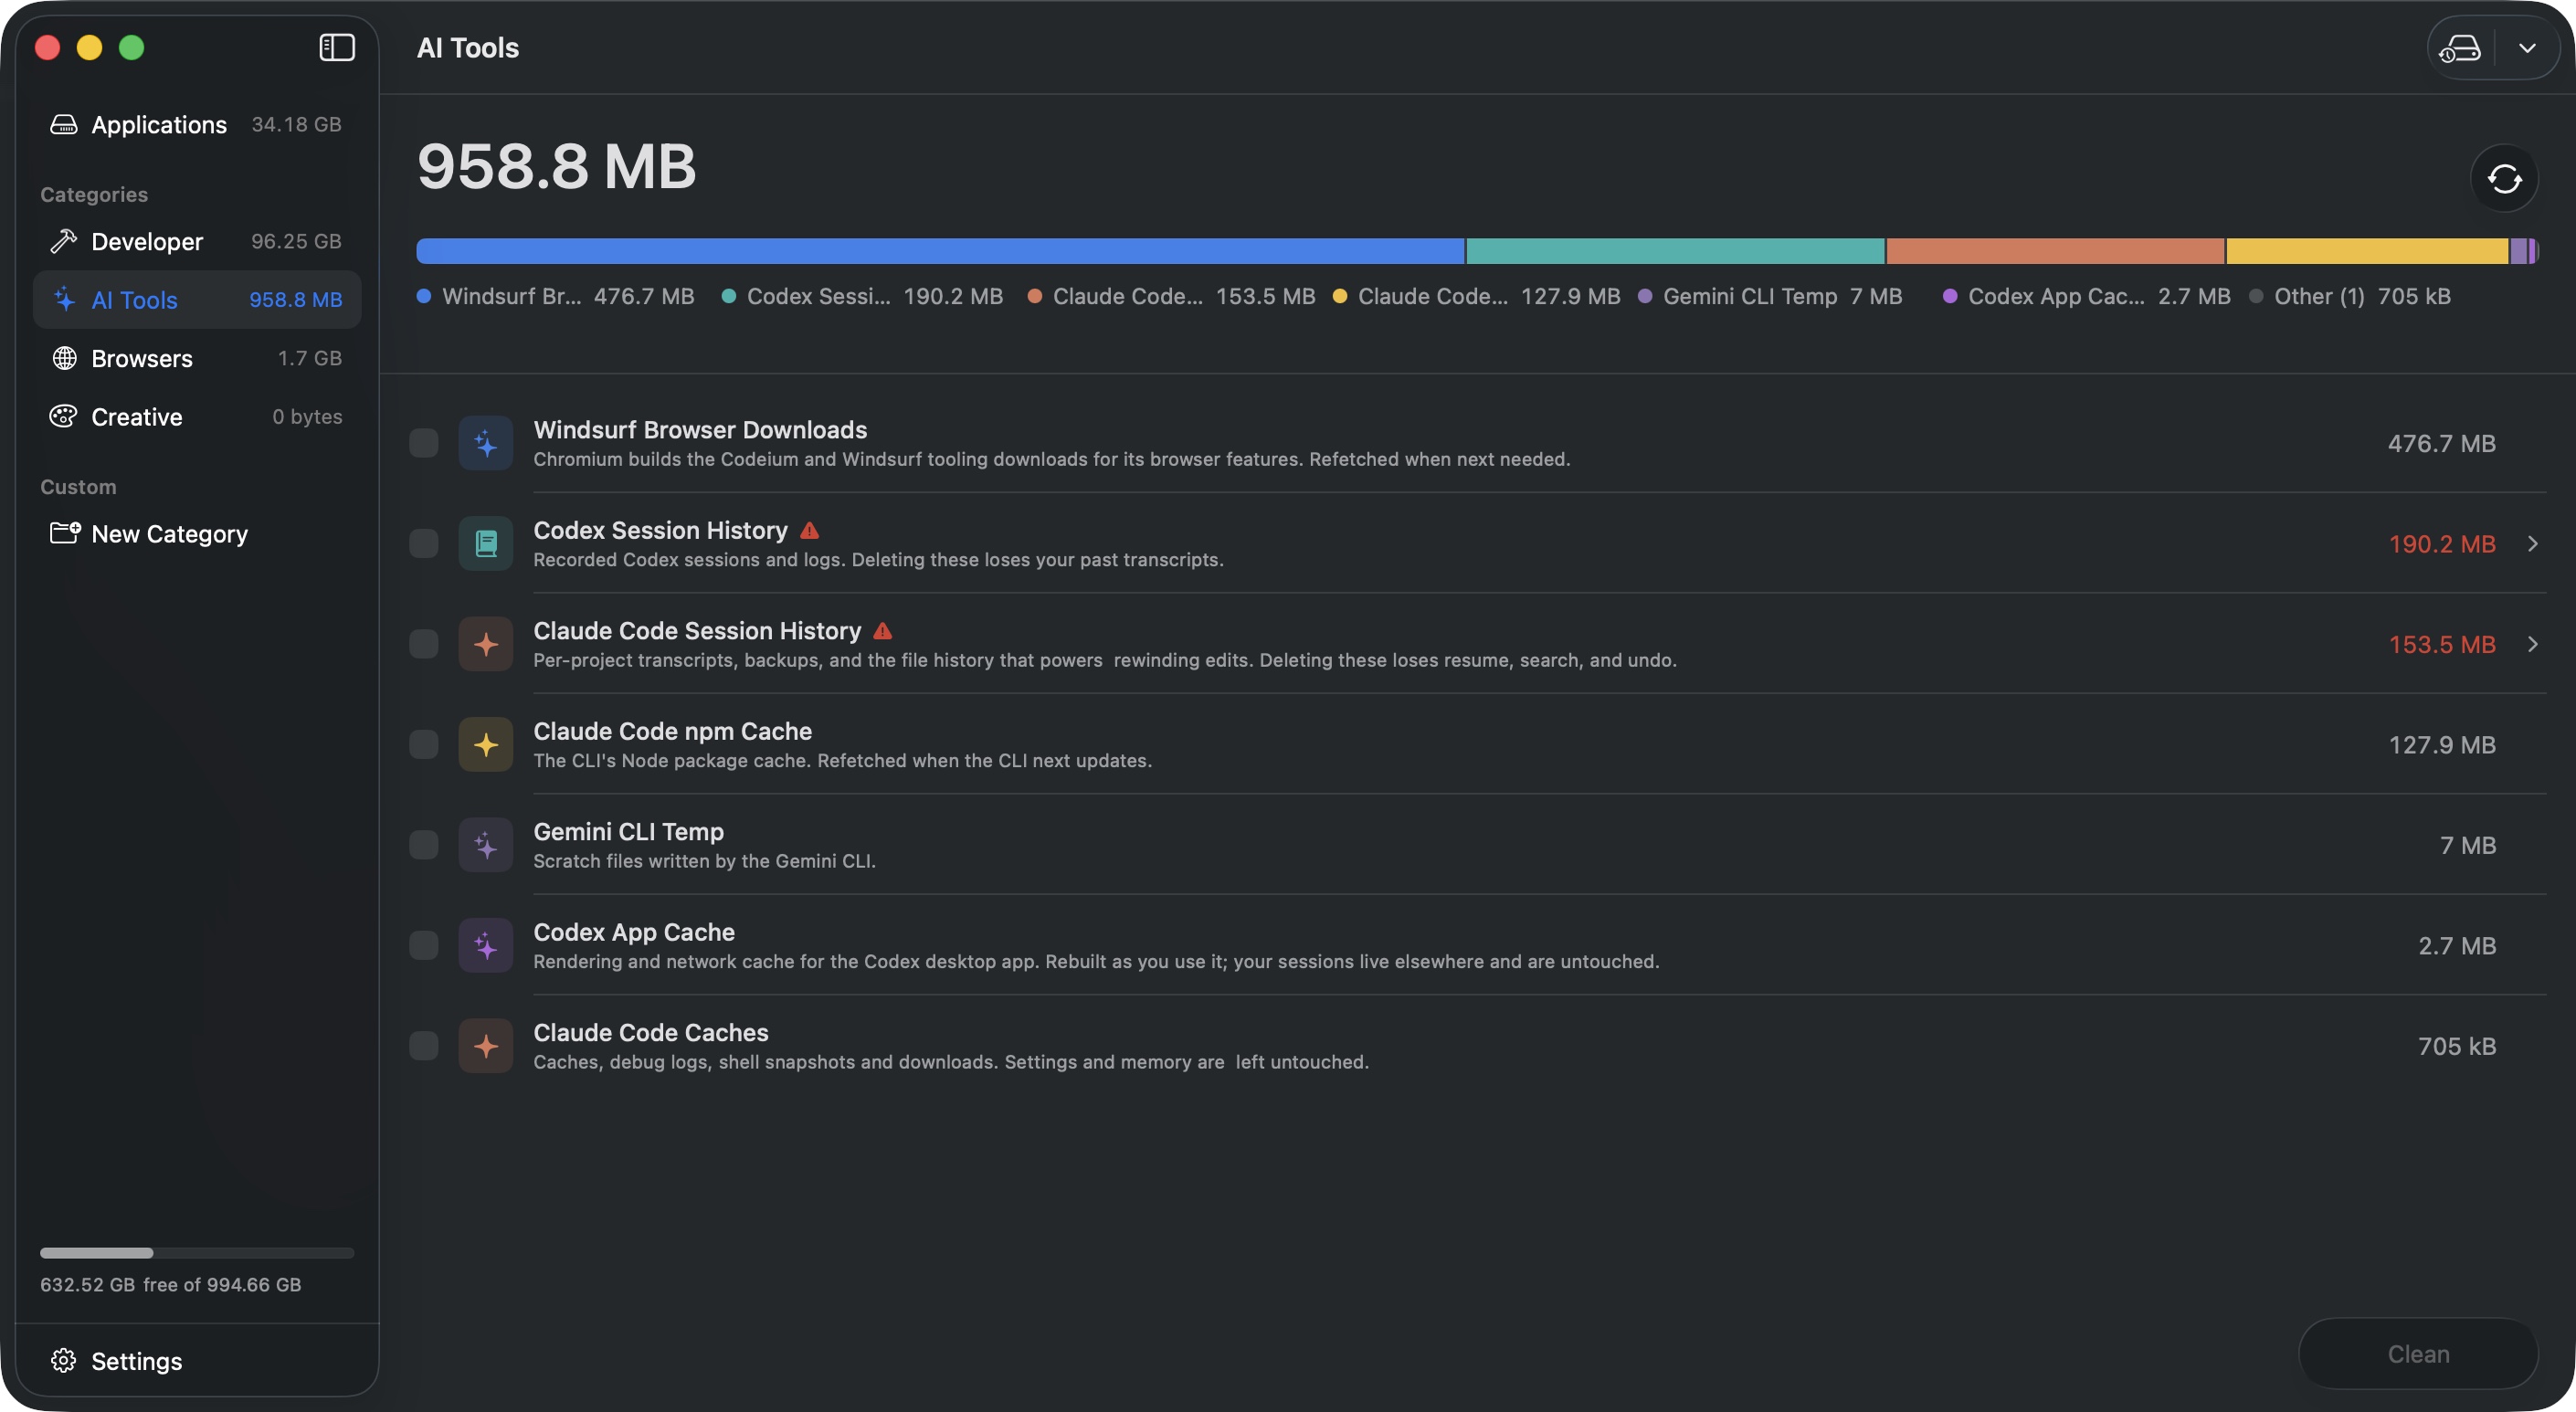This screenshot has width=2576, height=1412.
Task: Click the Applications drive icon in sidebar
Action: 64,124
